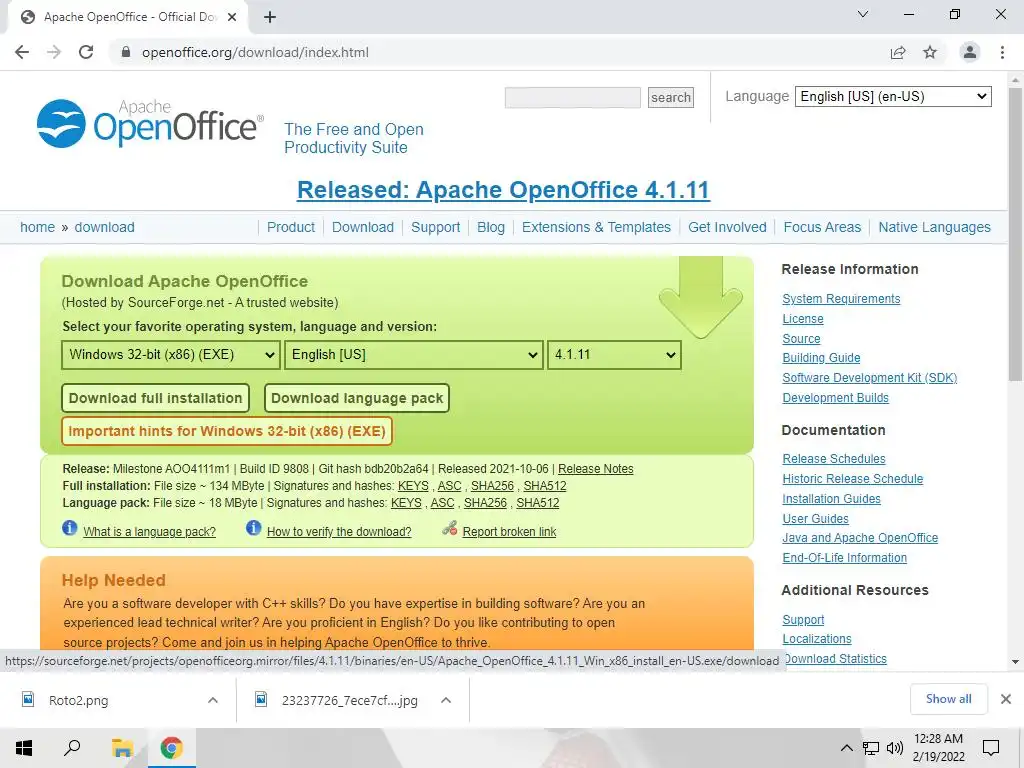Click the icon beside Report broken link
This screenshot has width=1024, height=768.
pyautogui.click(x=449, y=528)
